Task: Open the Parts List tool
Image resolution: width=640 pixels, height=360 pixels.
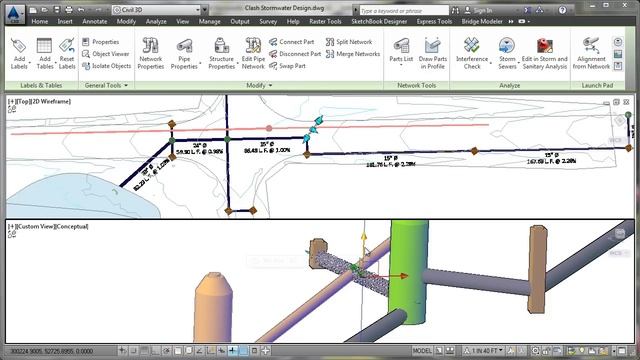Action: click(x=401, y=51)
